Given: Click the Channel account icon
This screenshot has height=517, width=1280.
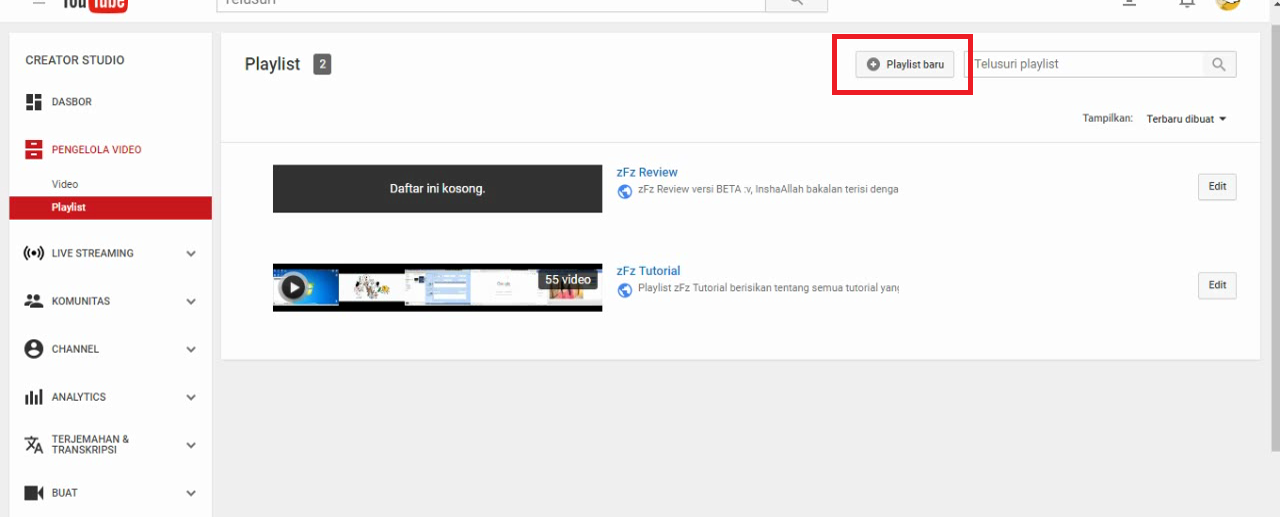Looking at the screenshot, I should [x=33, y=349].
